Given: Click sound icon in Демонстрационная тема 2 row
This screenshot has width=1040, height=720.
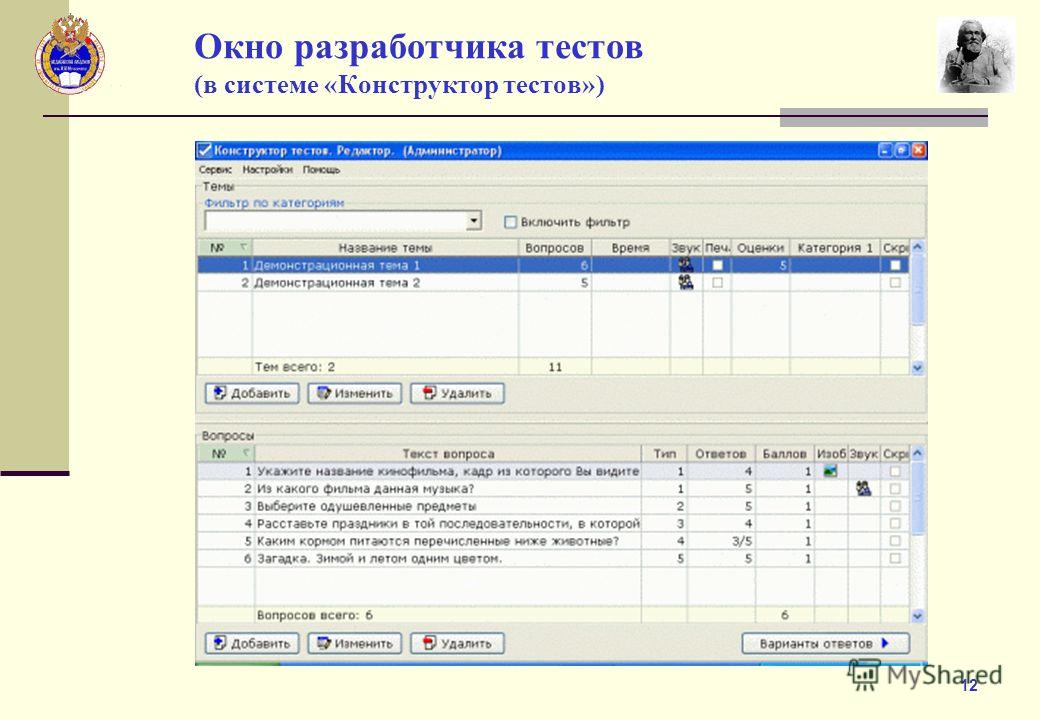Looking at the screenshot, I should pos(686,282).
